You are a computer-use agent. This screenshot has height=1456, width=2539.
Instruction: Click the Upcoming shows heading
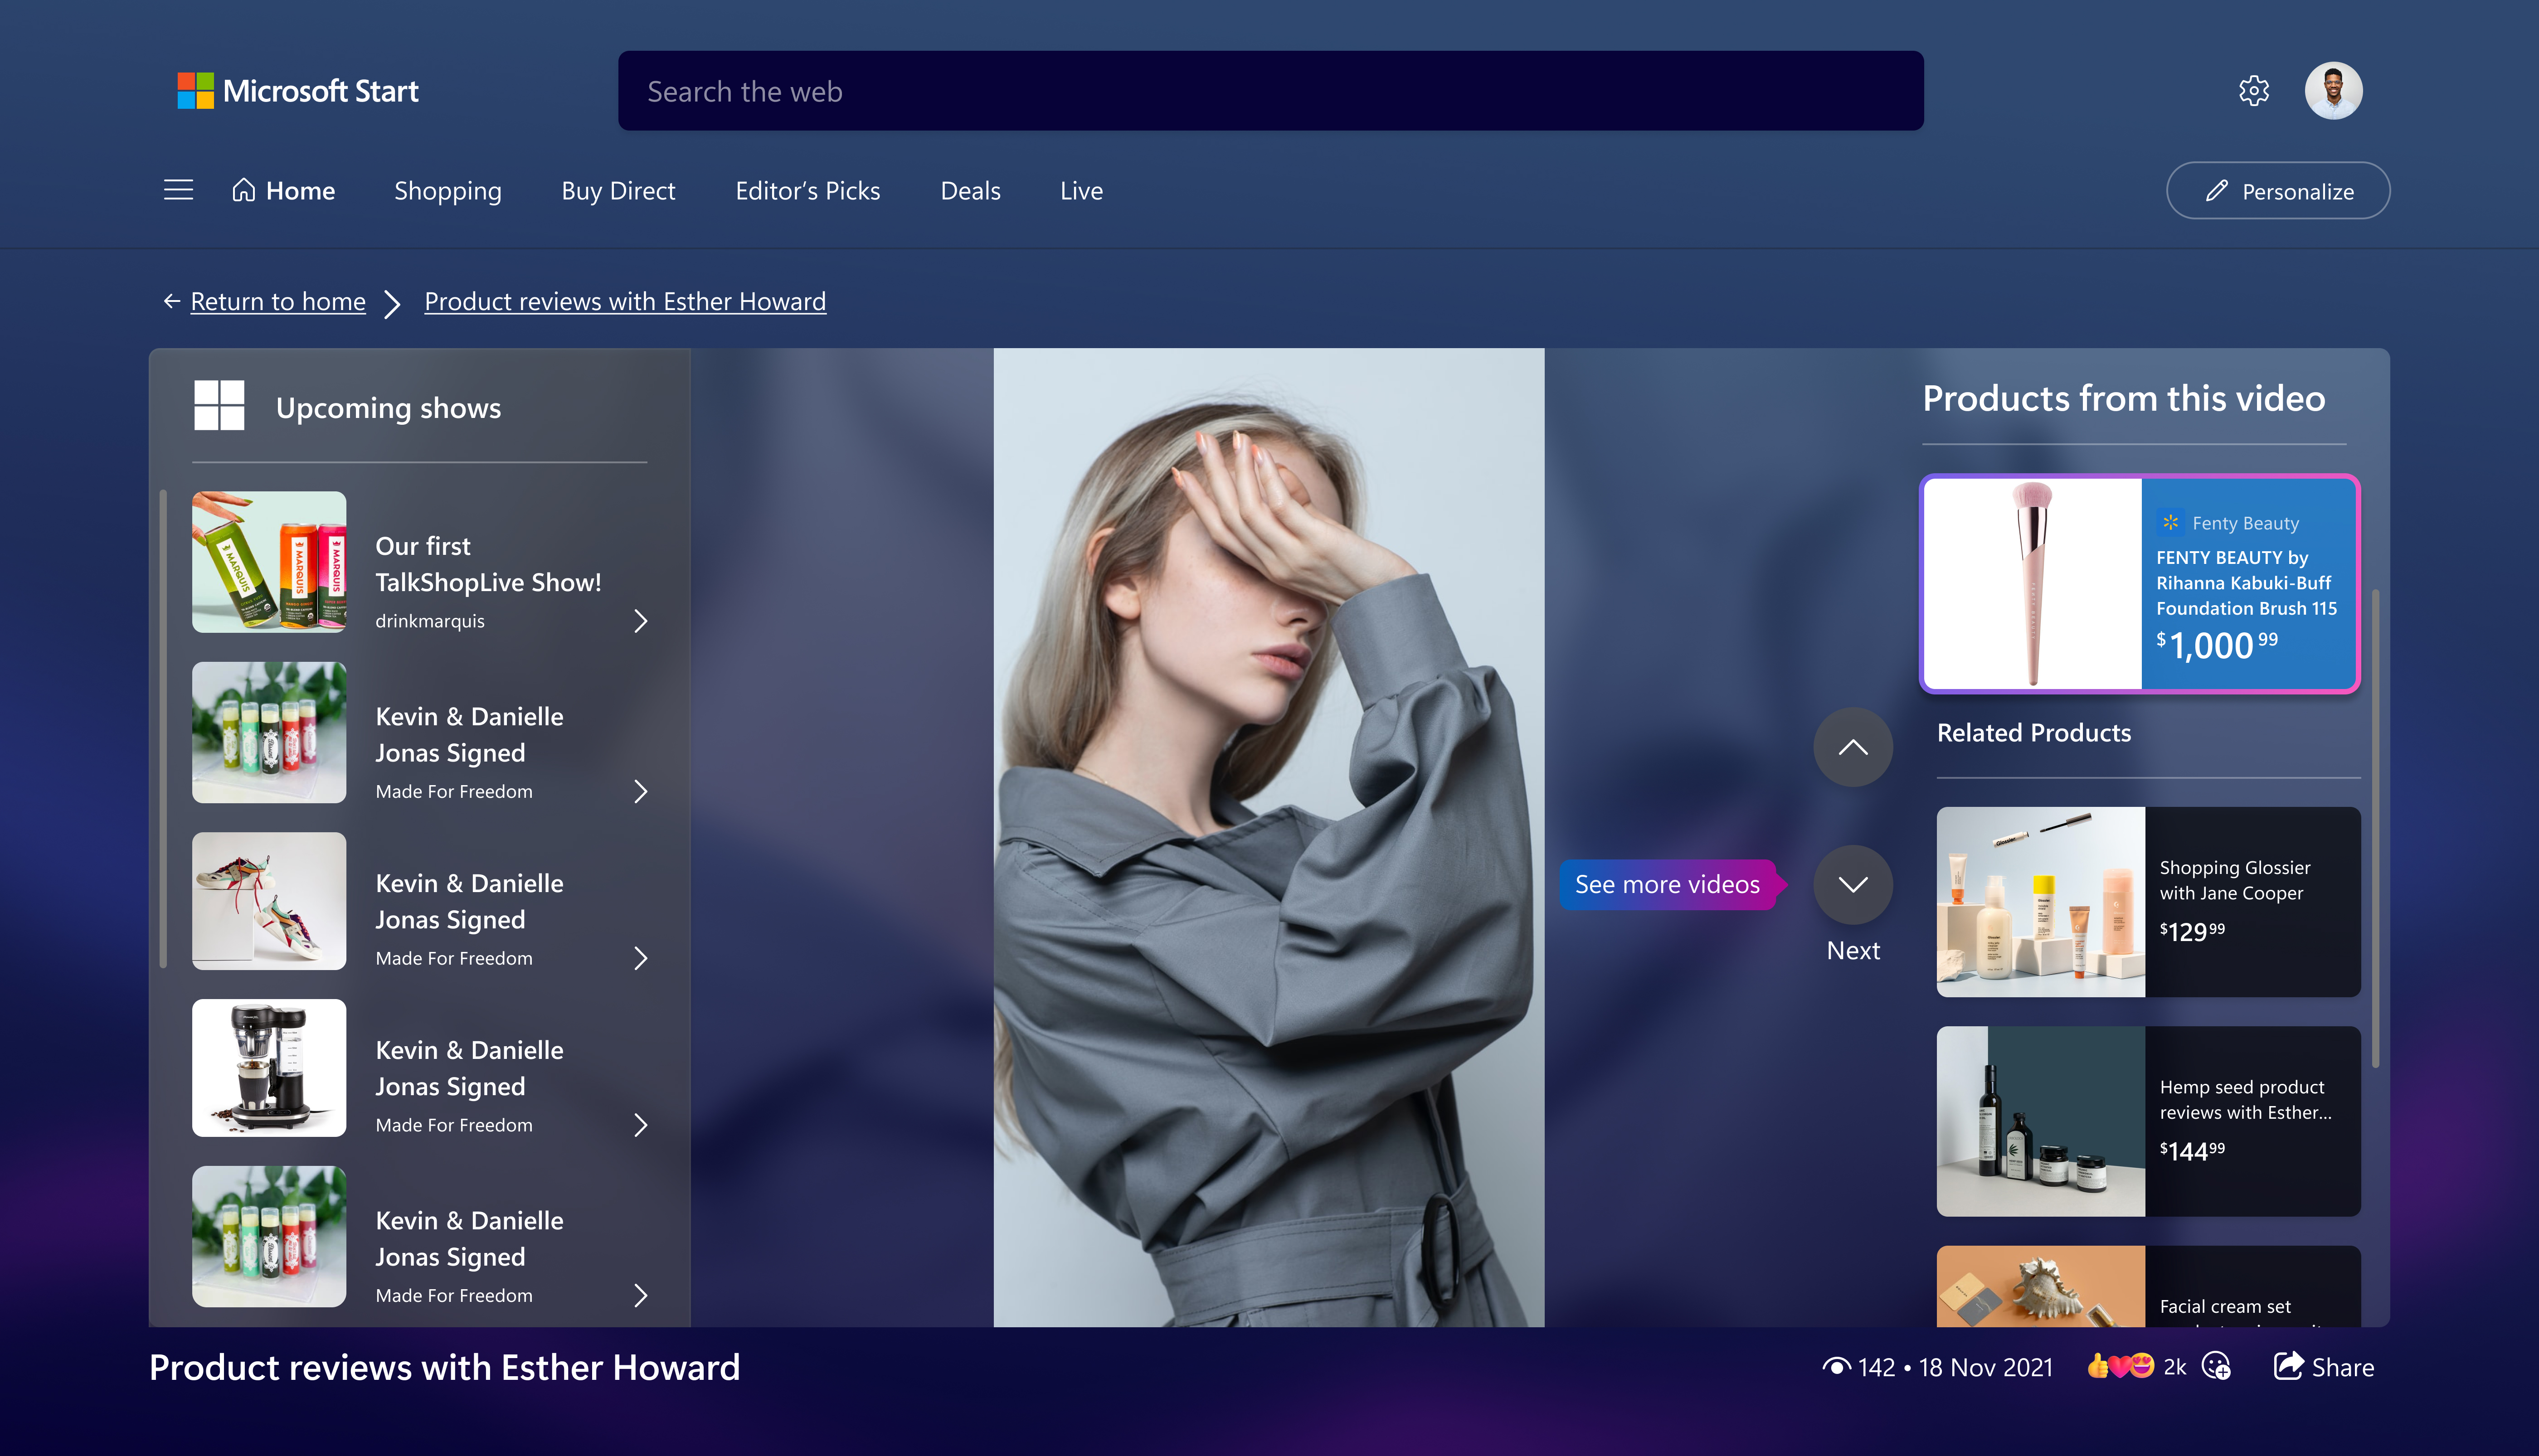tap(388, 407)
